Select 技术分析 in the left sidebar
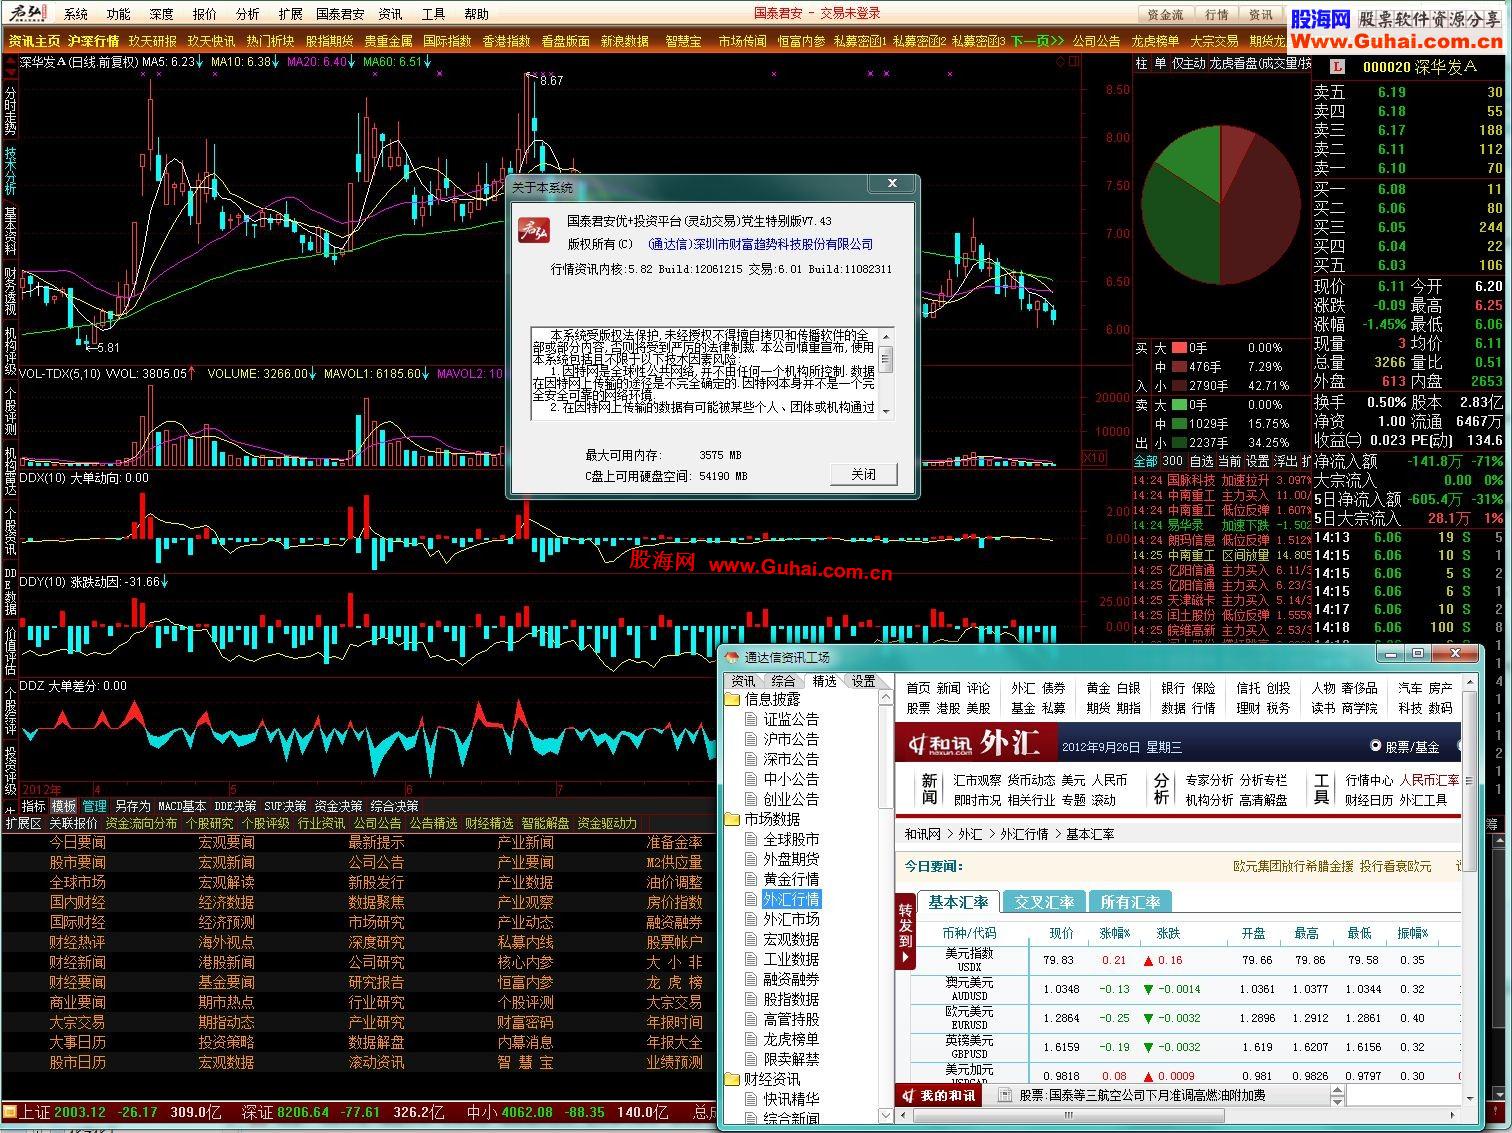This screenshot has width=1512, height=1133. pos(10,171)
